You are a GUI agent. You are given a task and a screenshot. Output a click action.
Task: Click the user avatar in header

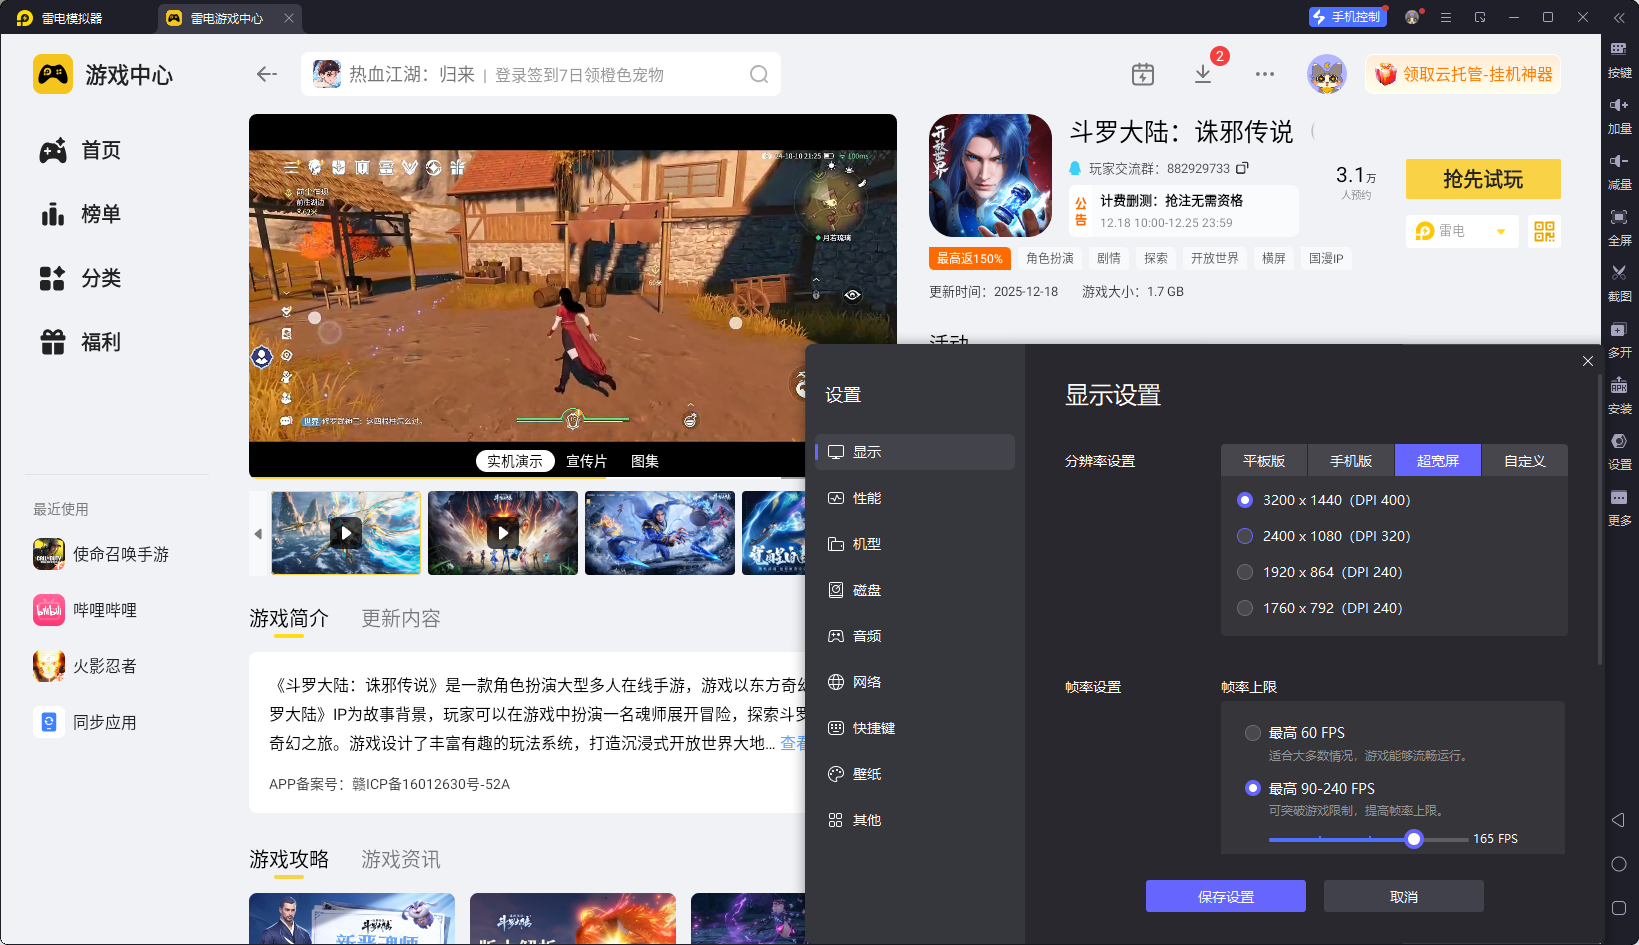(1327, 74)
